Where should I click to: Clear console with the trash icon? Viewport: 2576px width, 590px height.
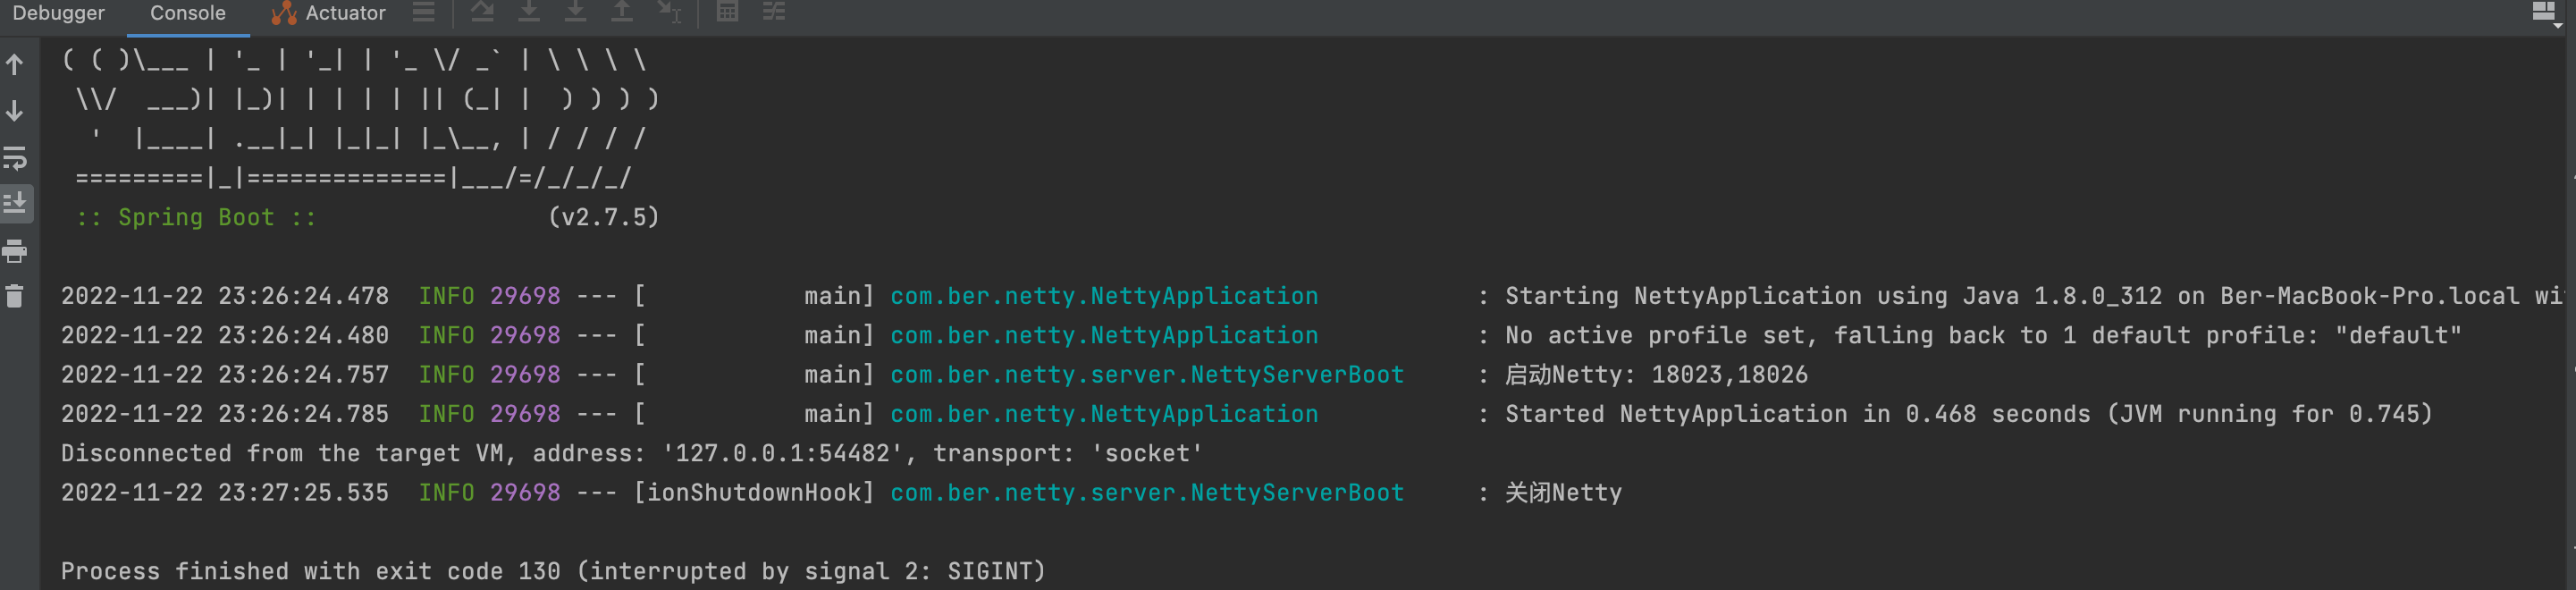tap(15, 296)
